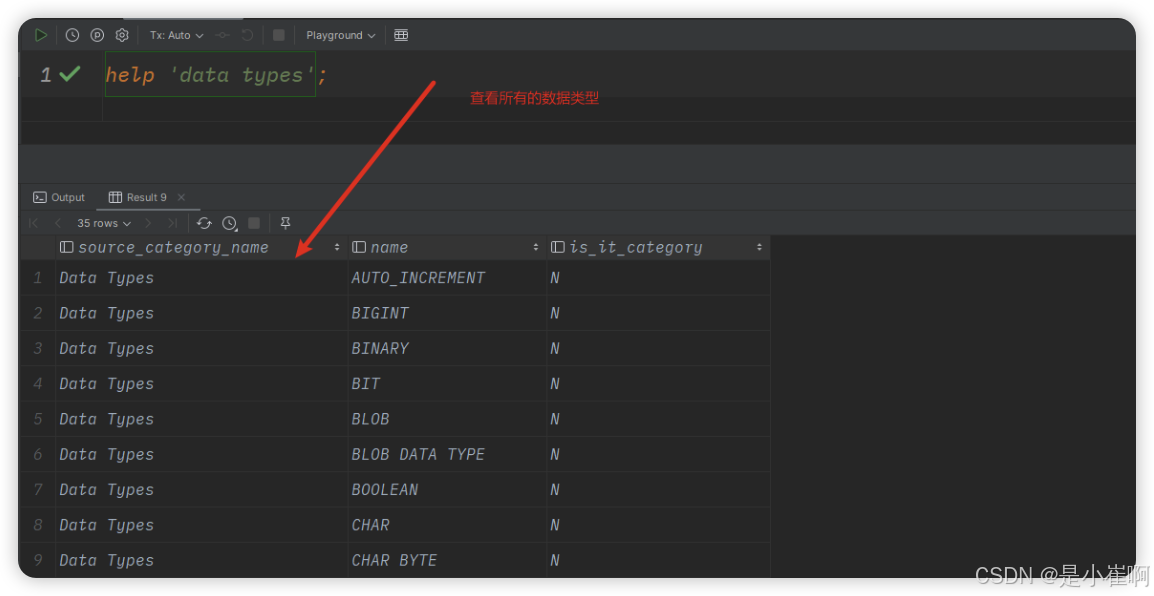Select the CHAR cell in row 8
Image resolution: width=1154 pixels, height=596 pixels.
click(x=447, y=525)
